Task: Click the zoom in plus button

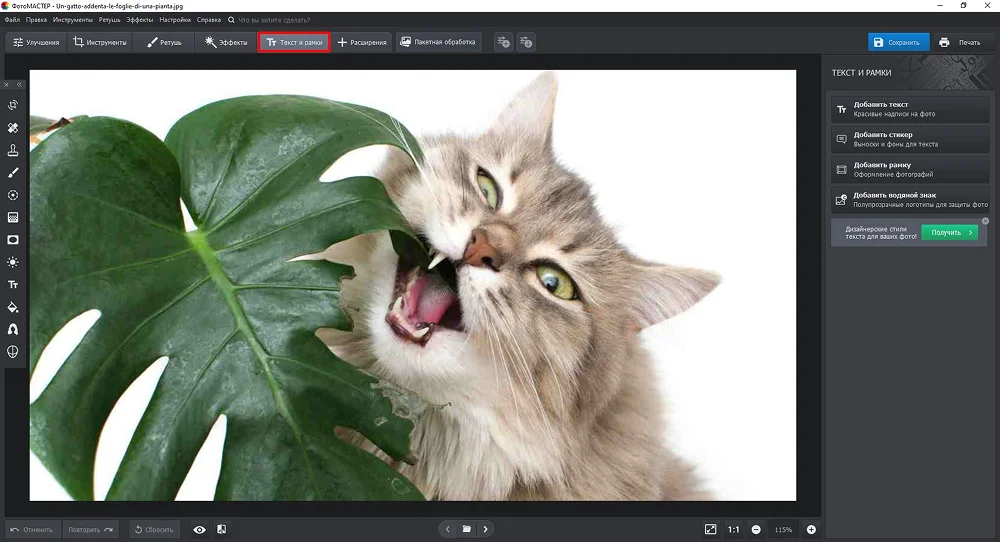Action: pyautogui.click(x=811, y=529)
